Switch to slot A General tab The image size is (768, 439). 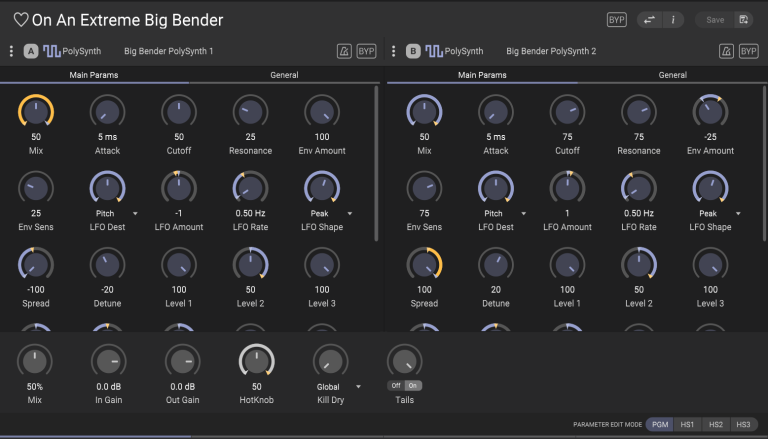pyautogui.click(x=284, y=75)
